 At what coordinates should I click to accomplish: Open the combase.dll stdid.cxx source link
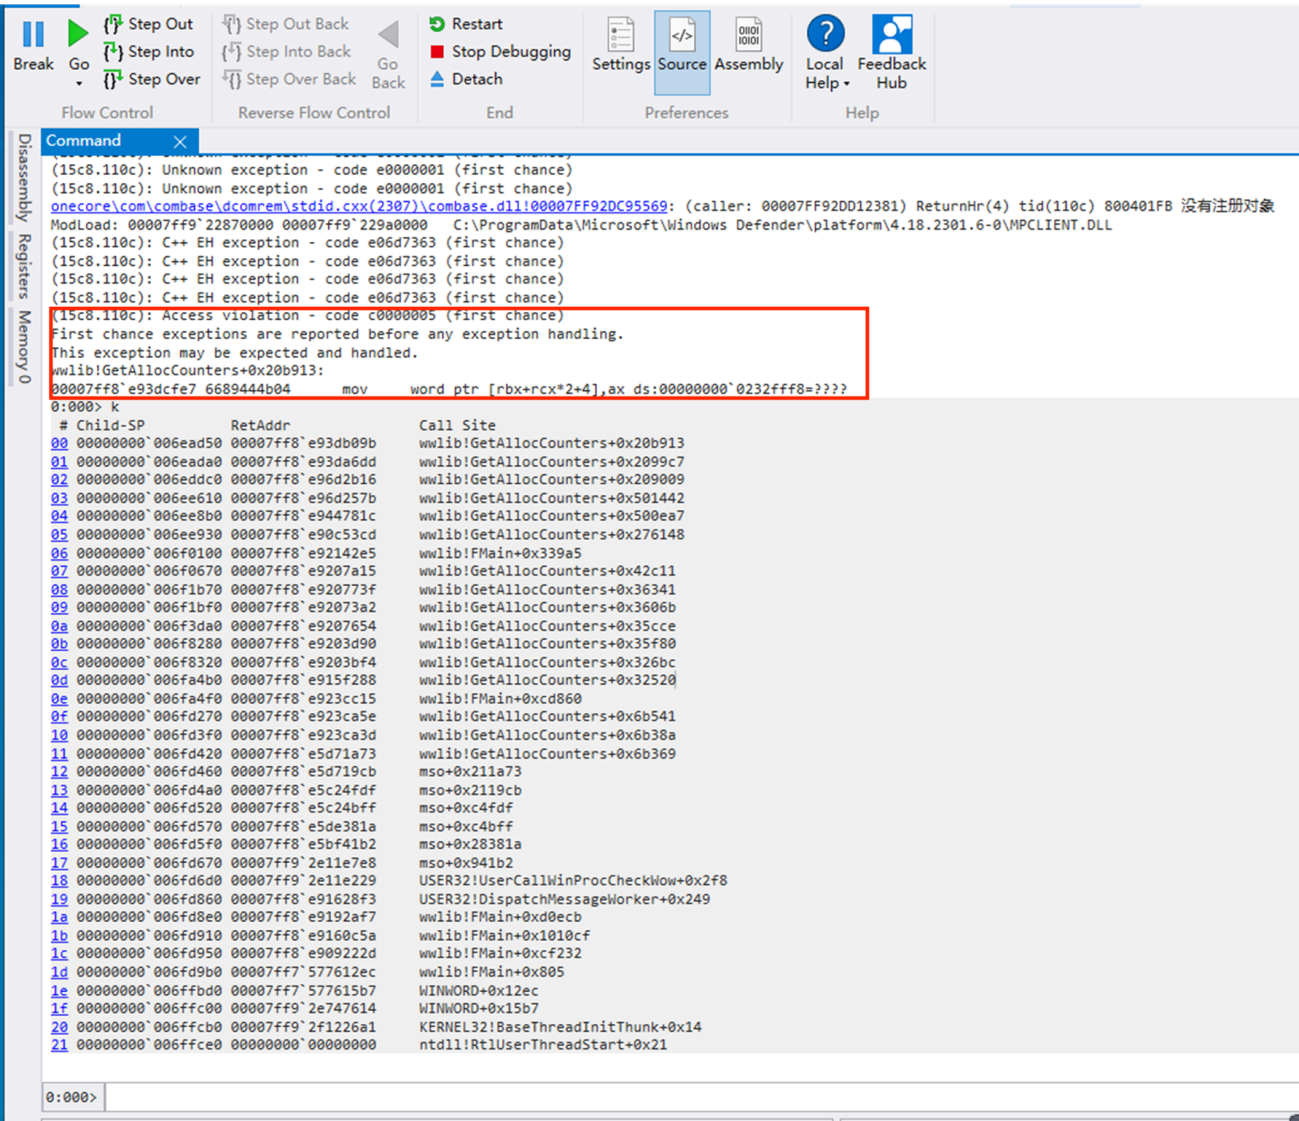pyautogui.click(x=359, y=207)
